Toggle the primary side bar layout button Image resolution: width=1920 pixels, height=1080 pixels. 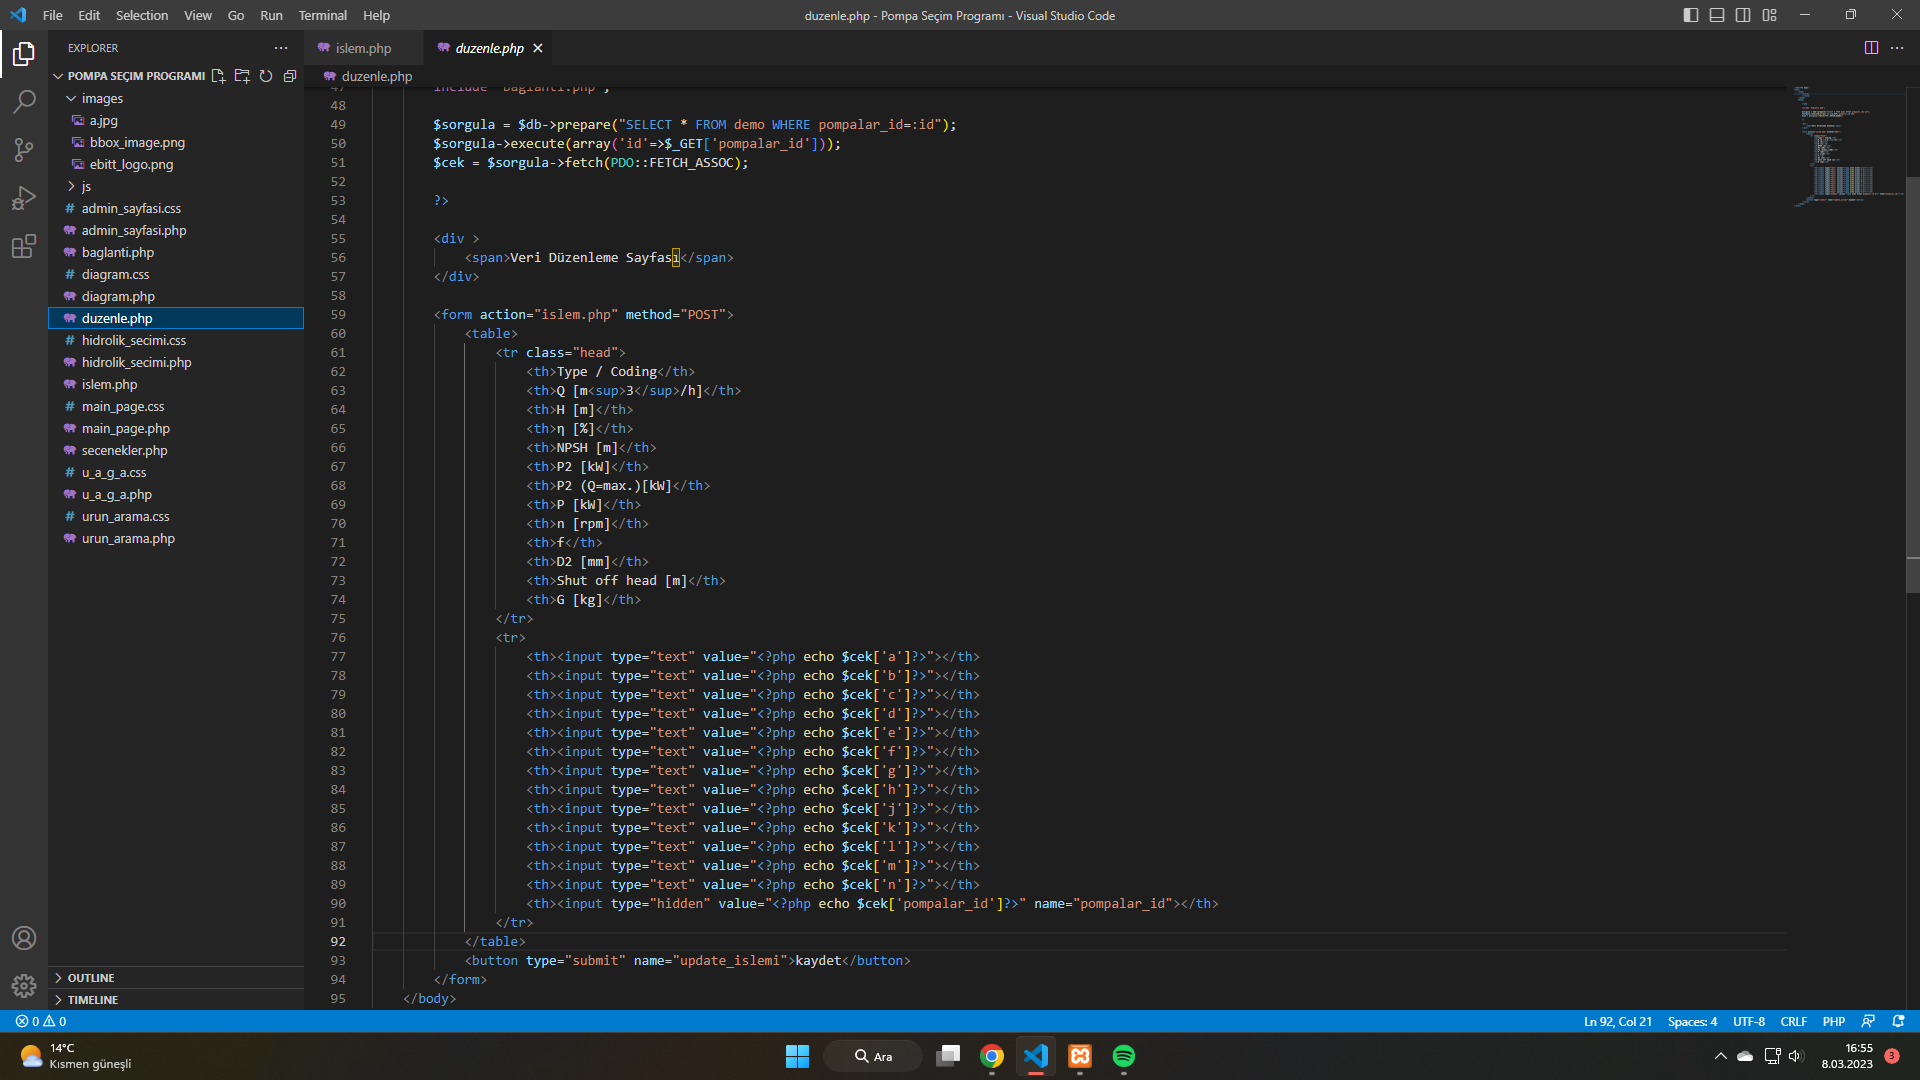tap(1691, 15)
